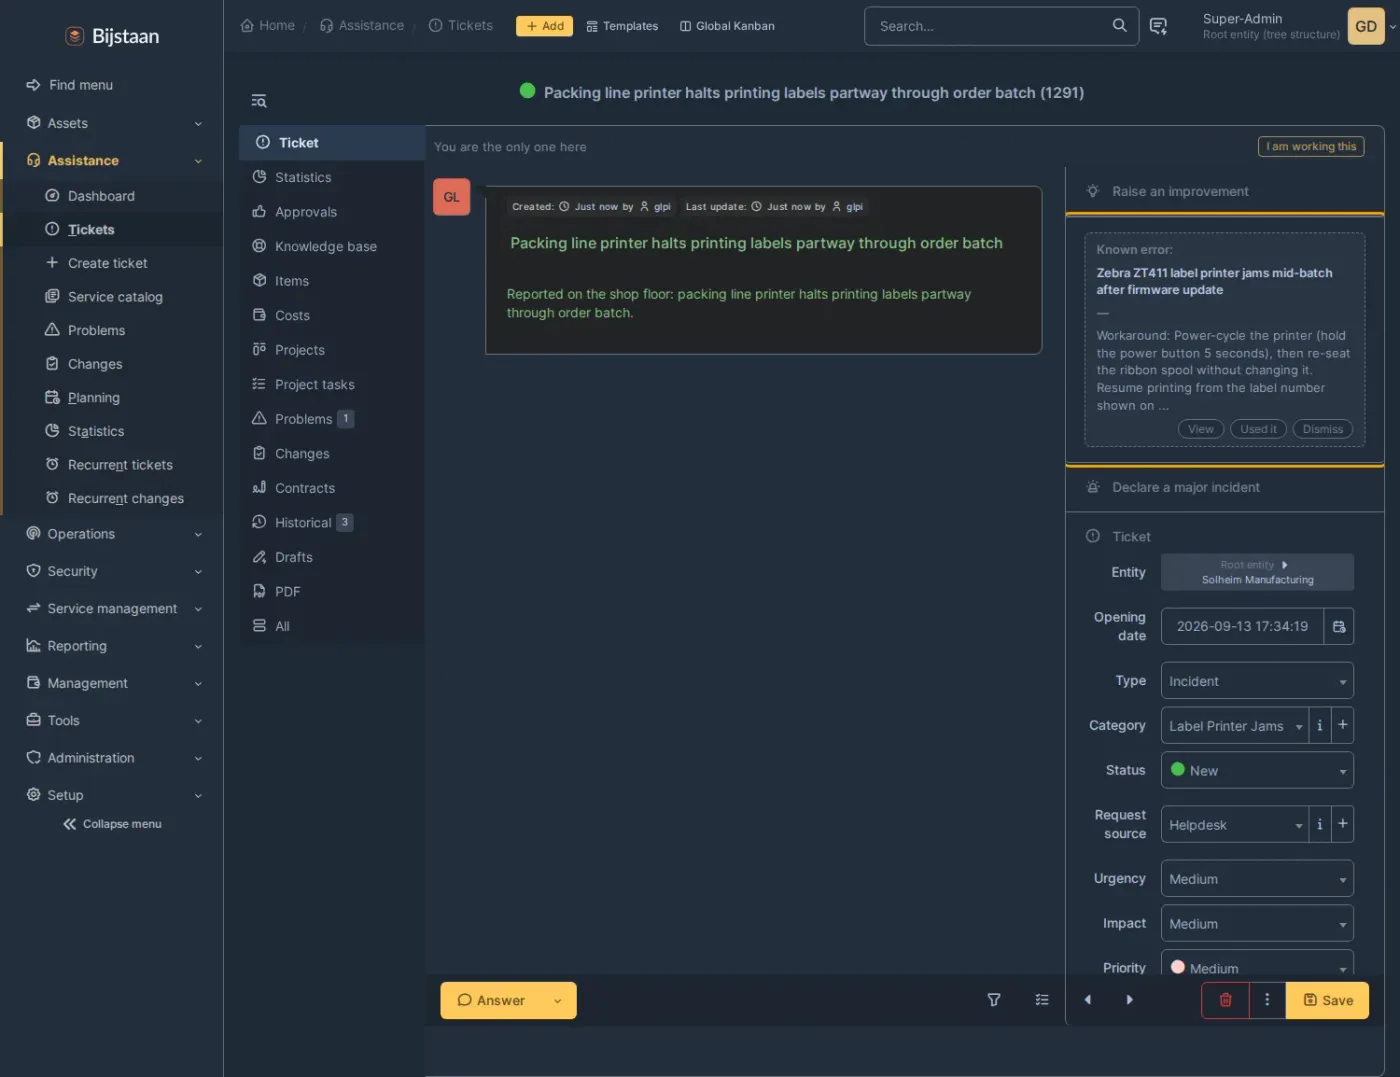Add a new Category with plus icon
1400x1077 pixels.
click(x=1343, y=725)
